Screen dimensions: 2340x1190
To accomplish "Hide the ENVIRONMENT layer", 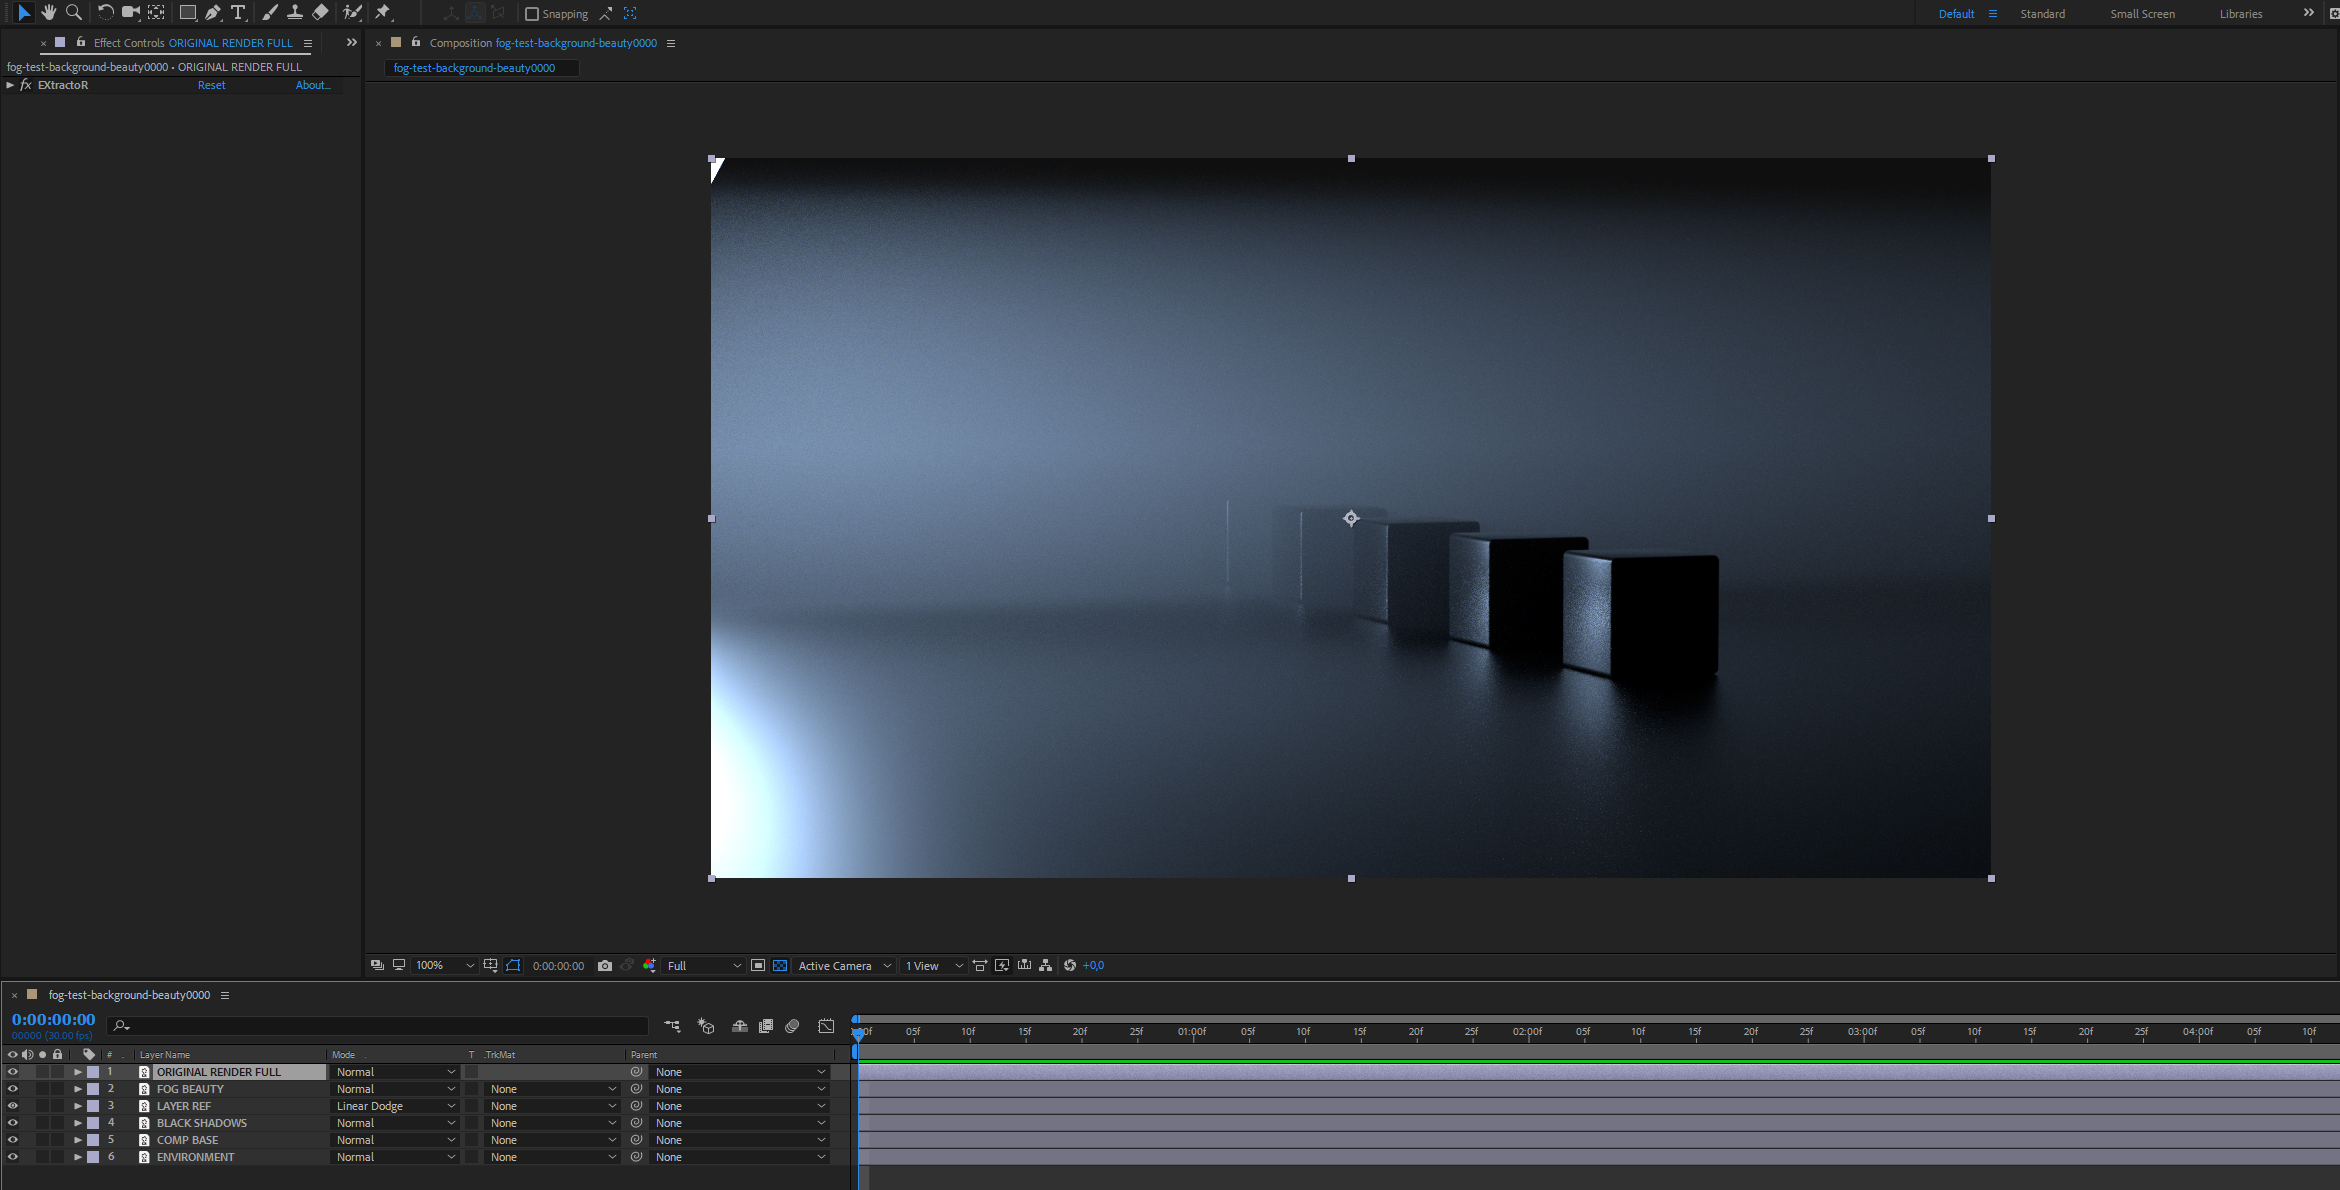I will click(13, 1157).
